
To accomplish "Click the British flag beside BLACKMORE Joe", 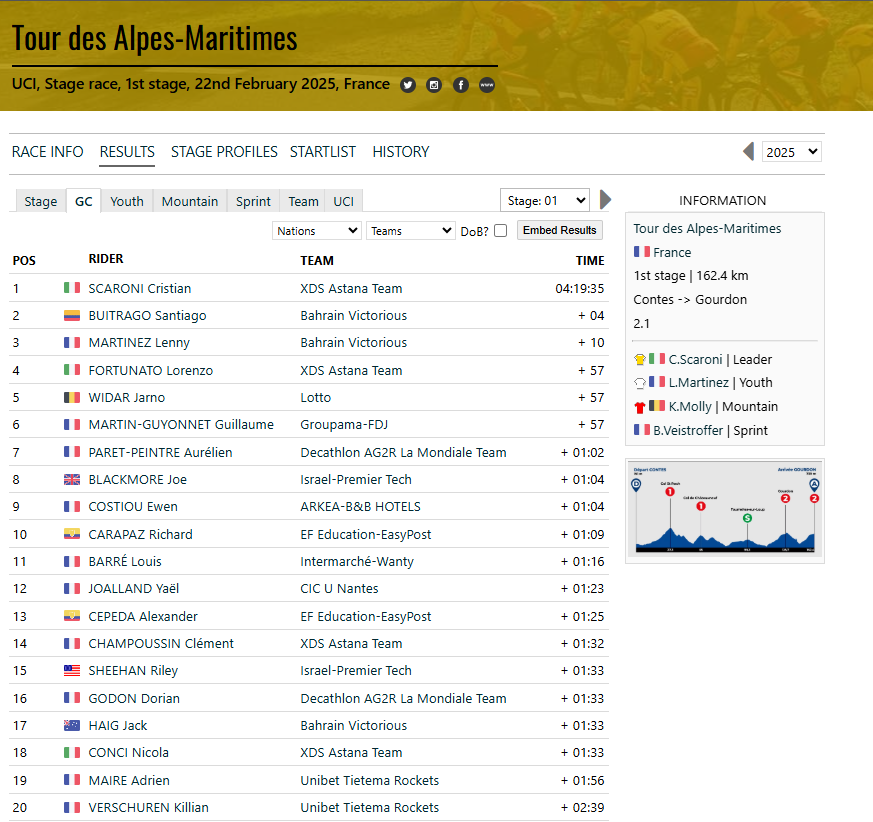I will coord(72,480).
